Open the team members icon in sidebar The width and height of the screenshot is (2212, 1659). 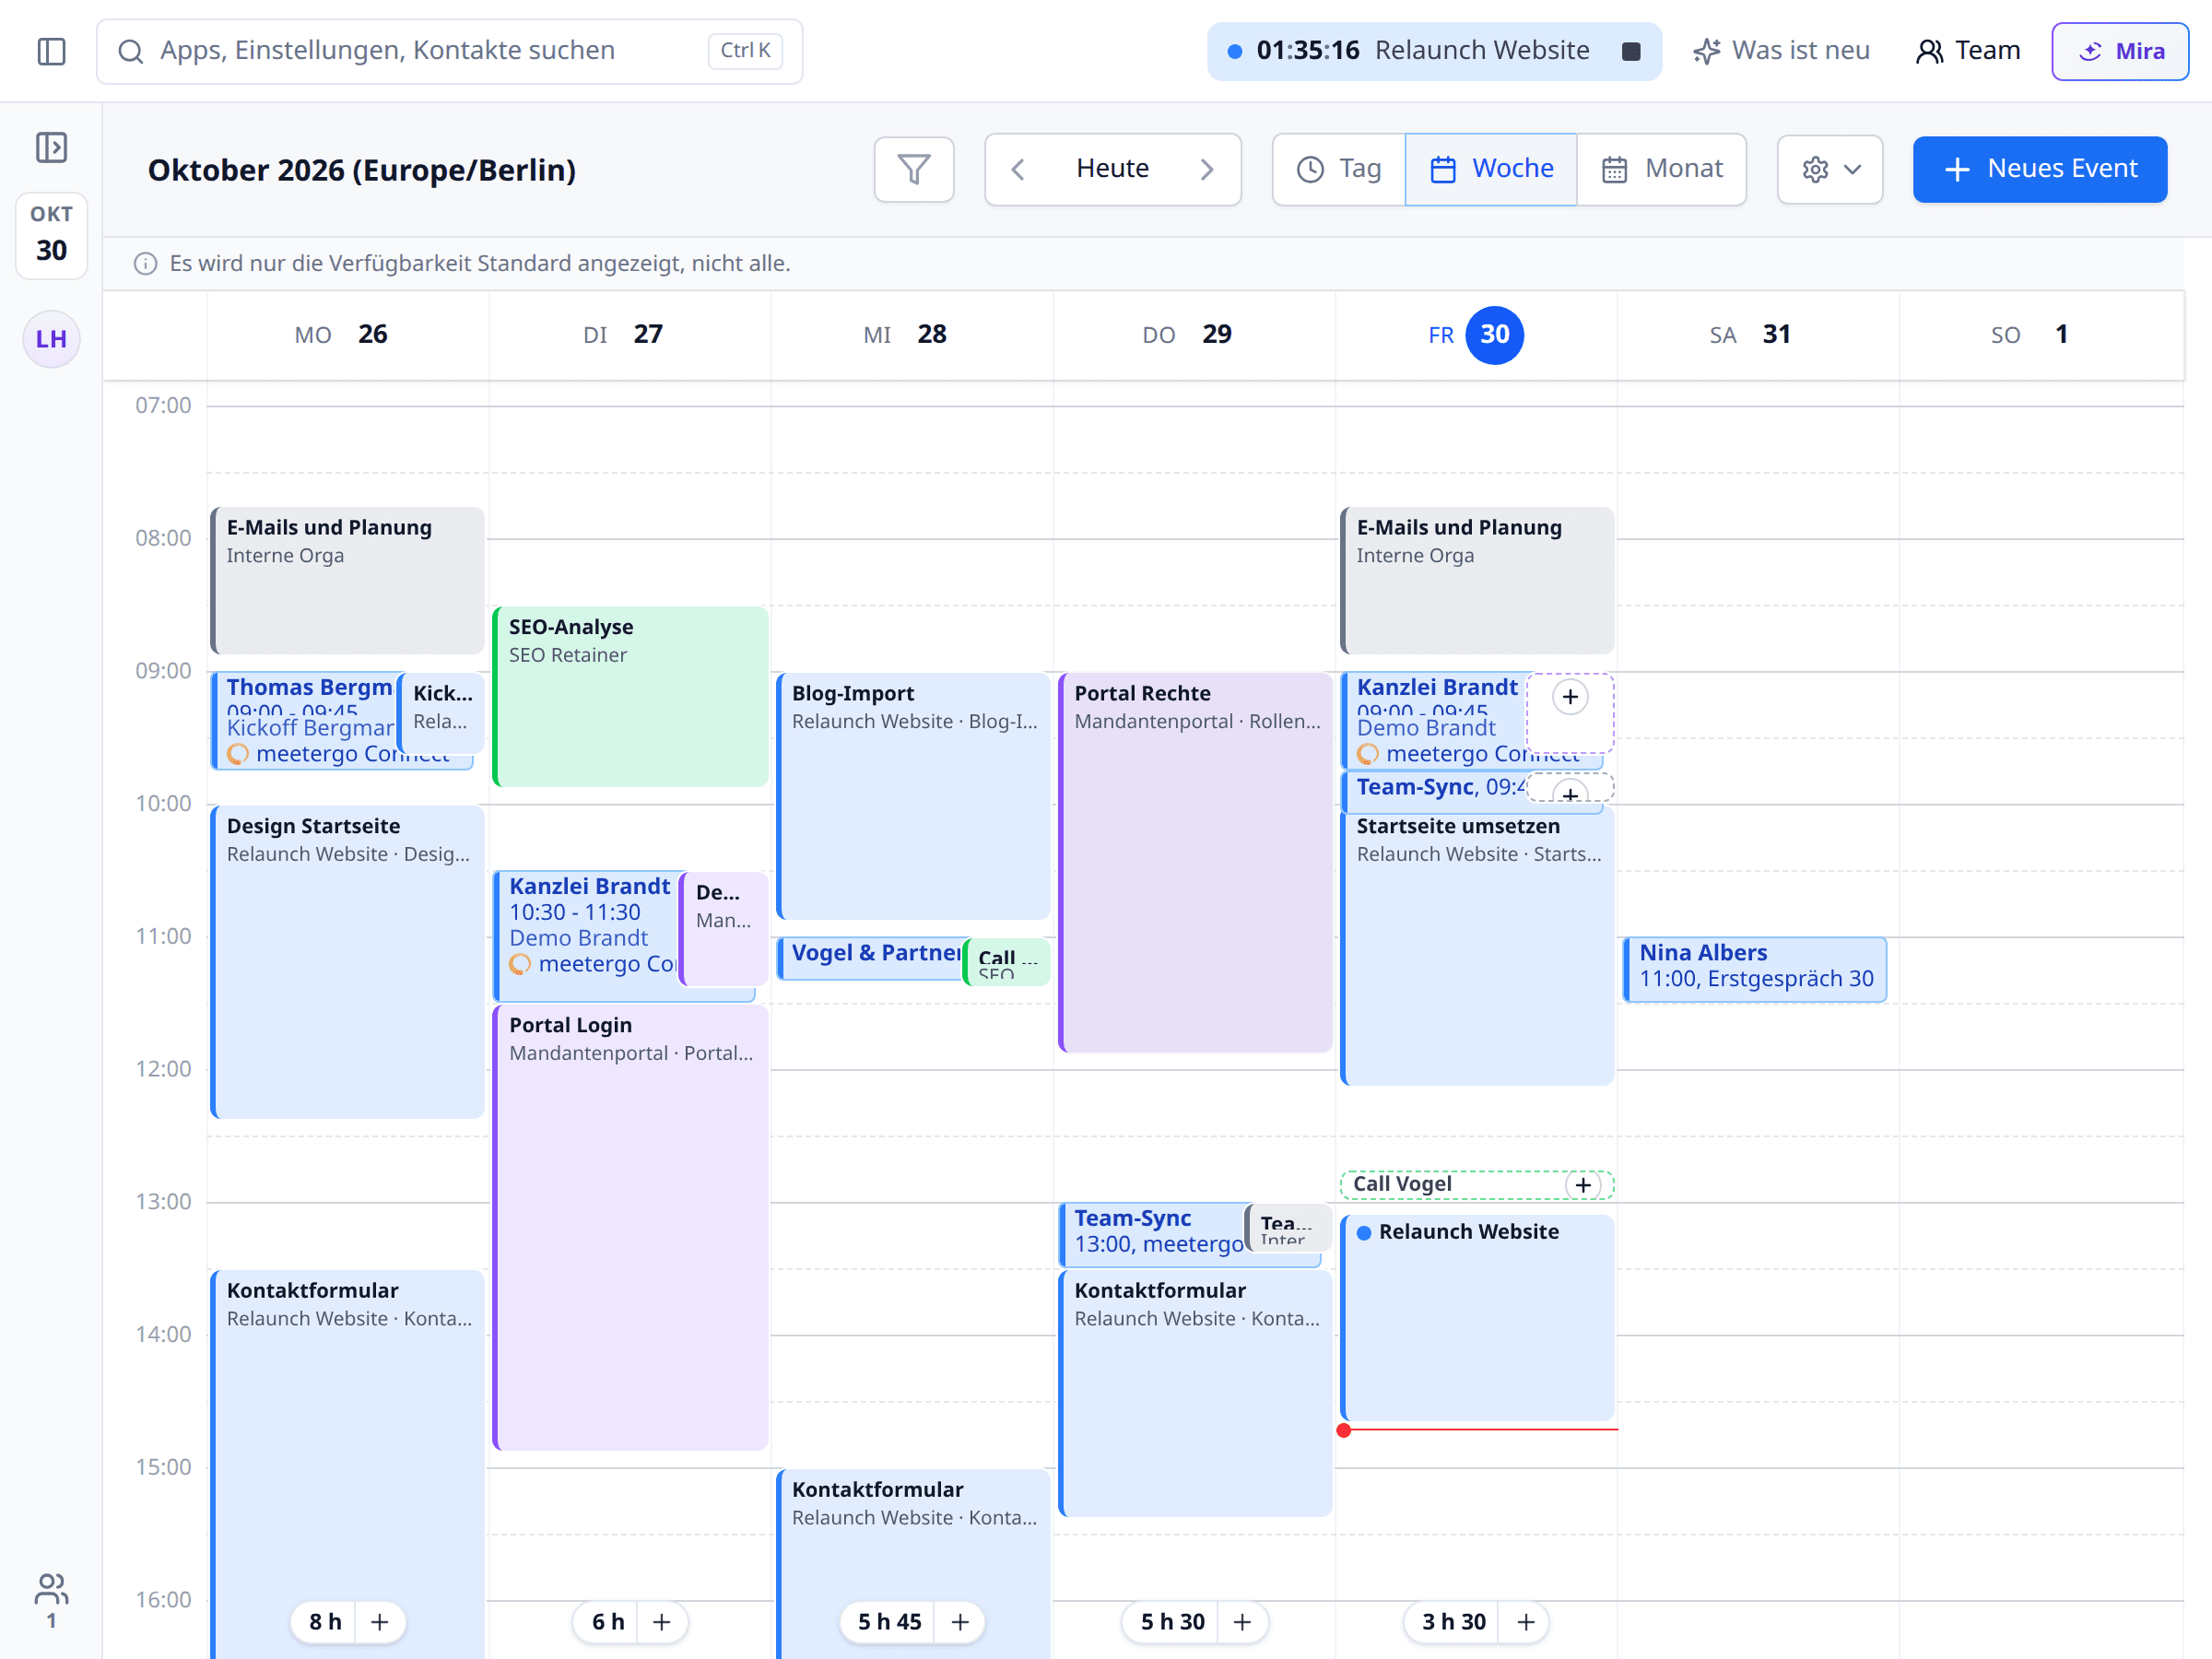click(x=51, y=1599)
